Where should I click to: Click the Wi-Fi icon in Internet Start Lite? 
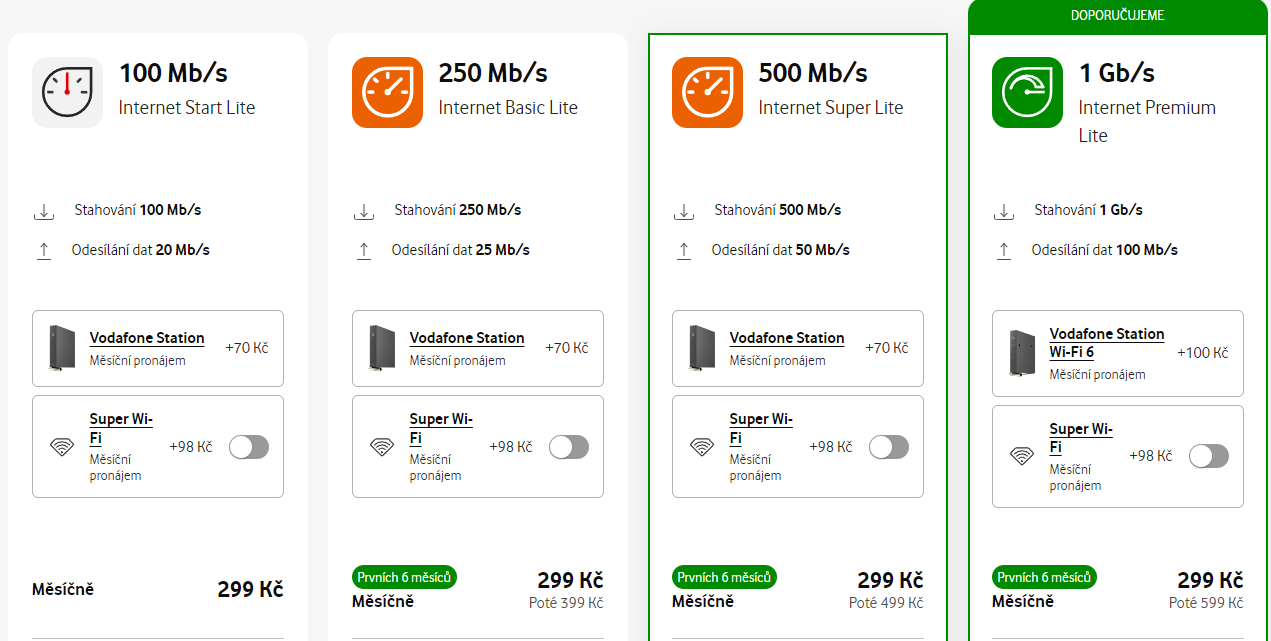62,447
